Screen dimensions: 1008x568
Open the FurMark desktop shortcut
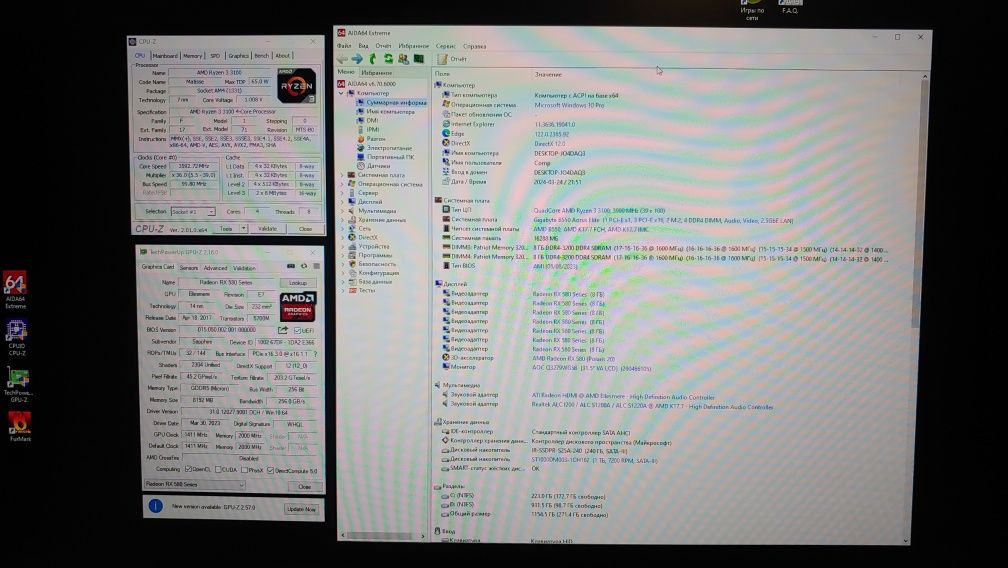19,427
